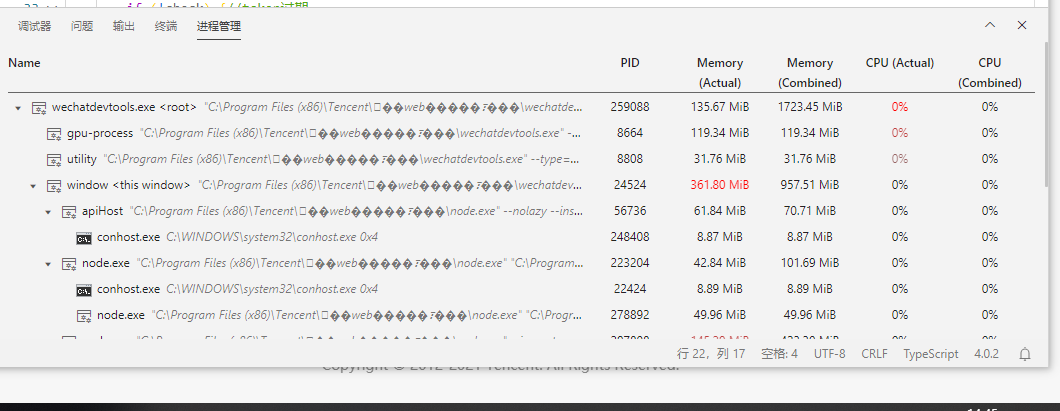Viewport: 1060px width, 411px height.
Task: Click node.exe icon for PID 223204
Action: 69,264
